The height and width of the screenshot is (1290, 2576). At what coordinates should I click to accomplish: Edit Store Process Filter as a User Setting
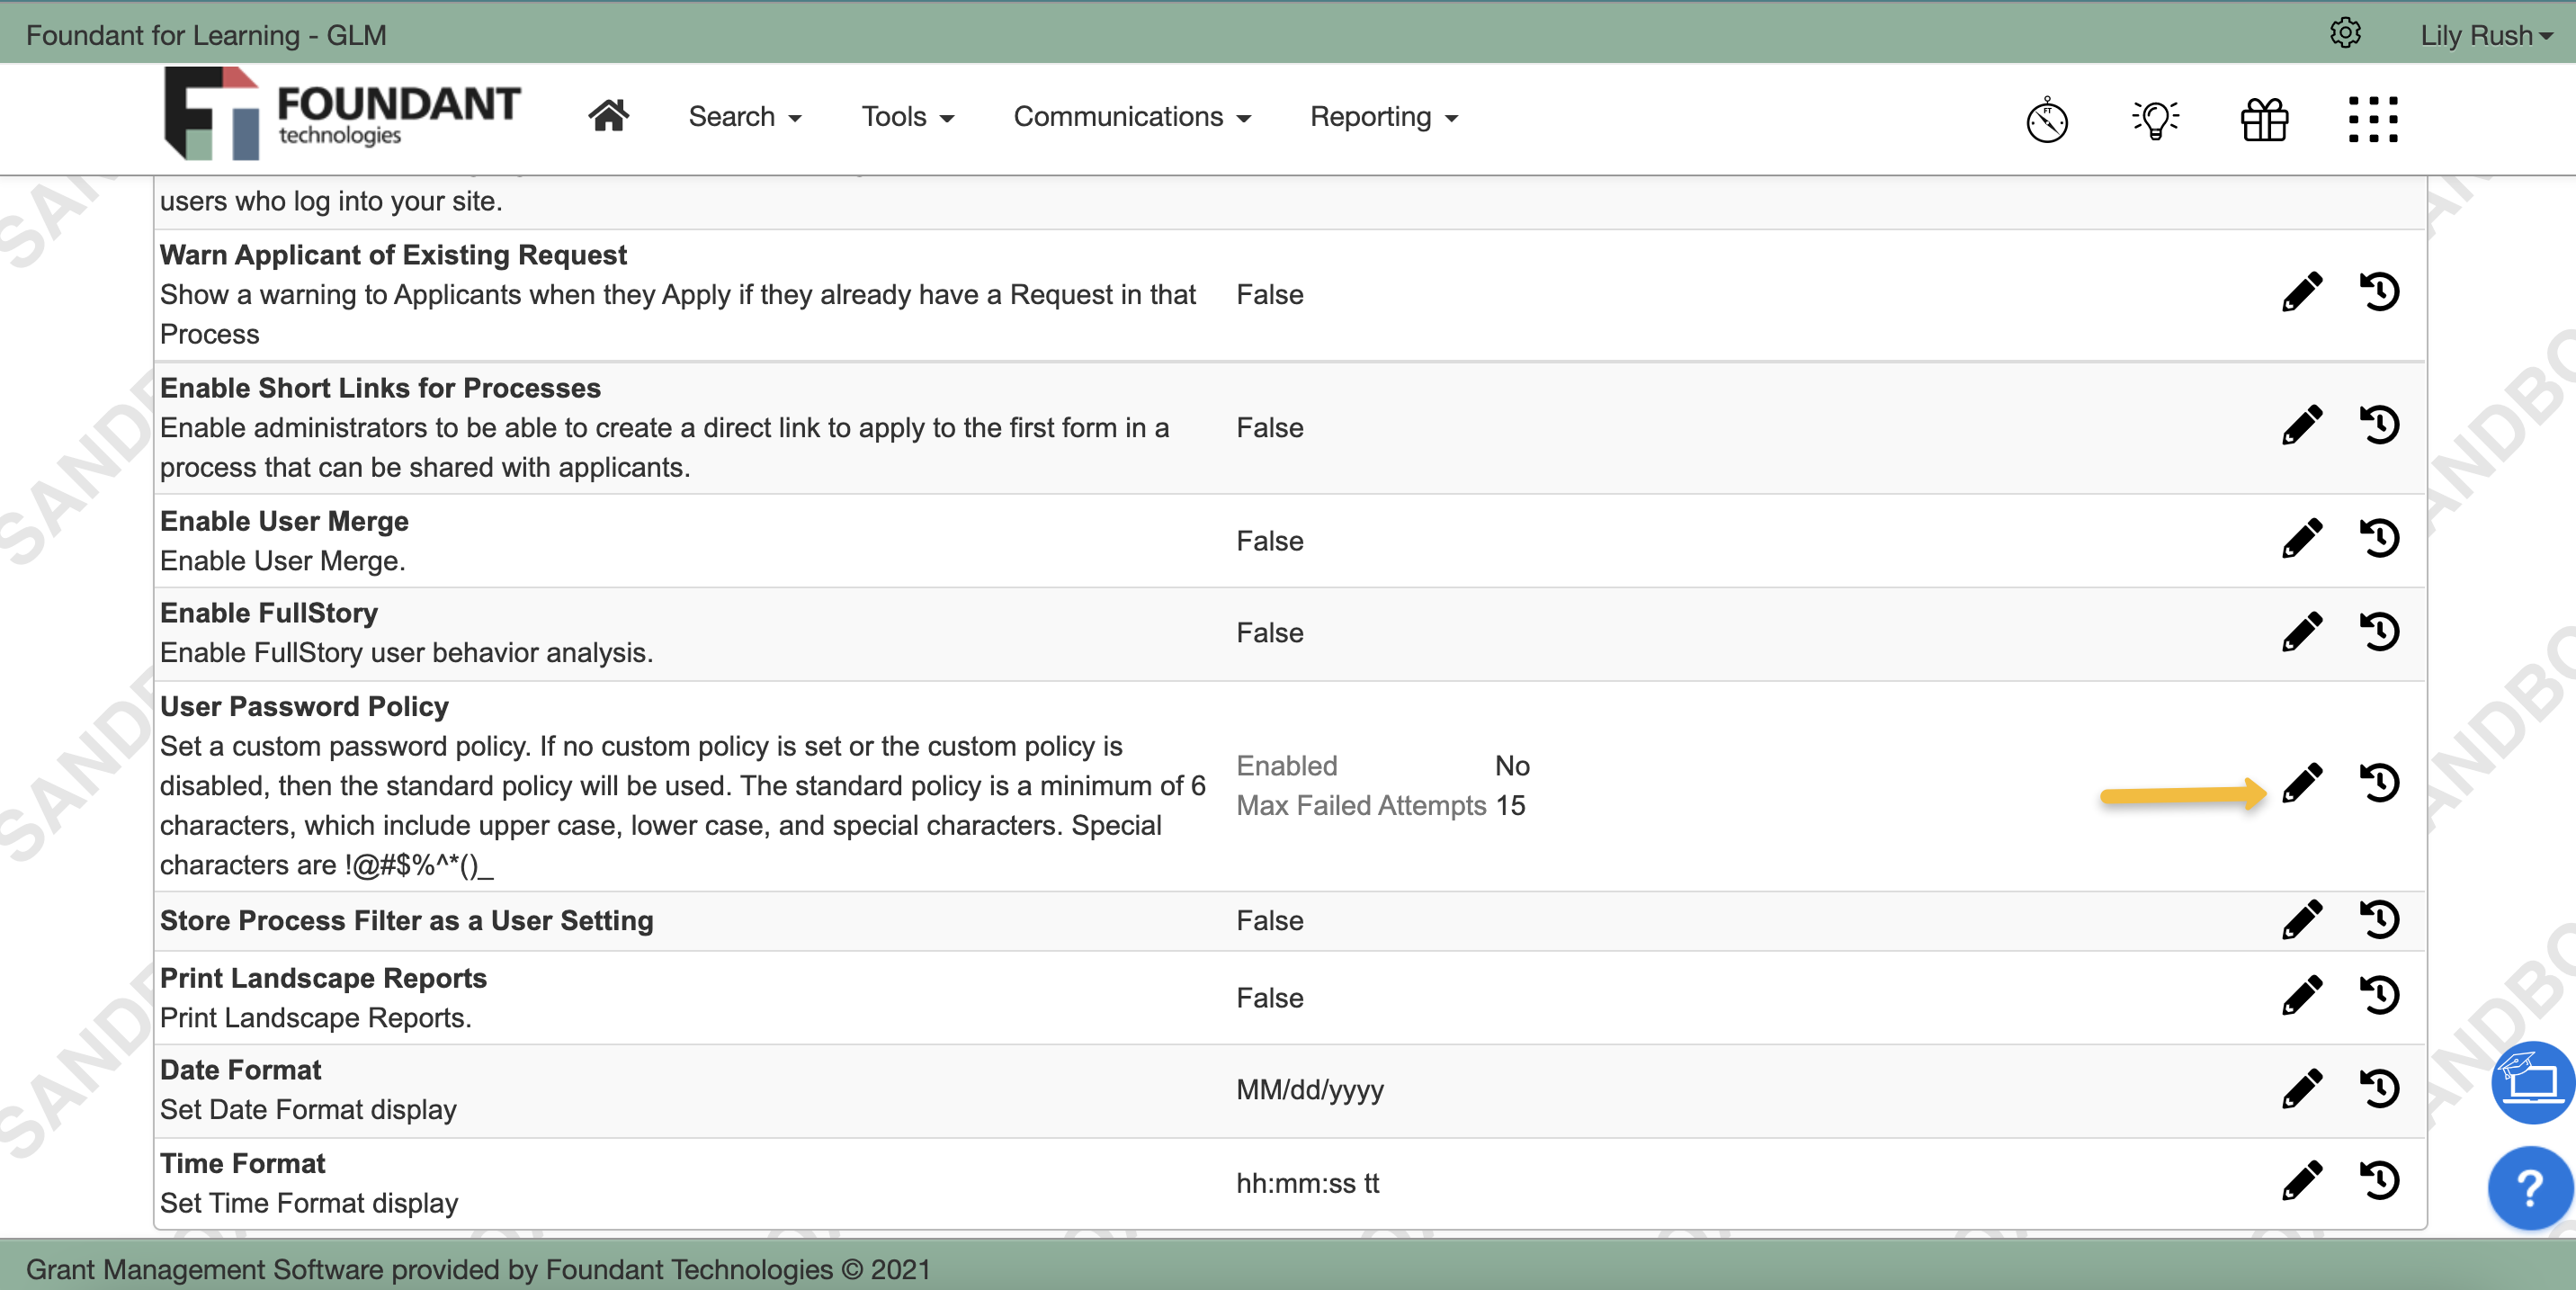[x=2304, y=919]
